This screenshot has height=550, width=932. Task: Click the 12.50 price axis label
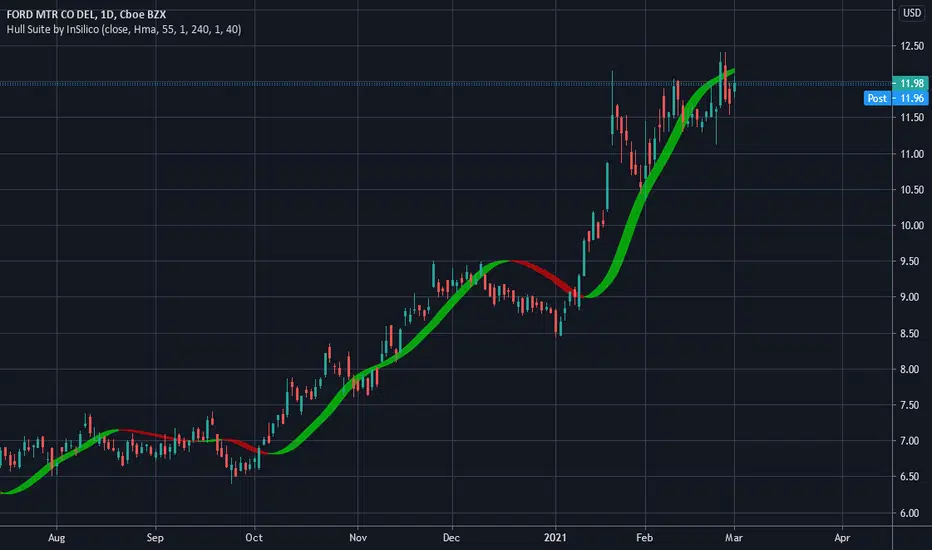[912, 46]
